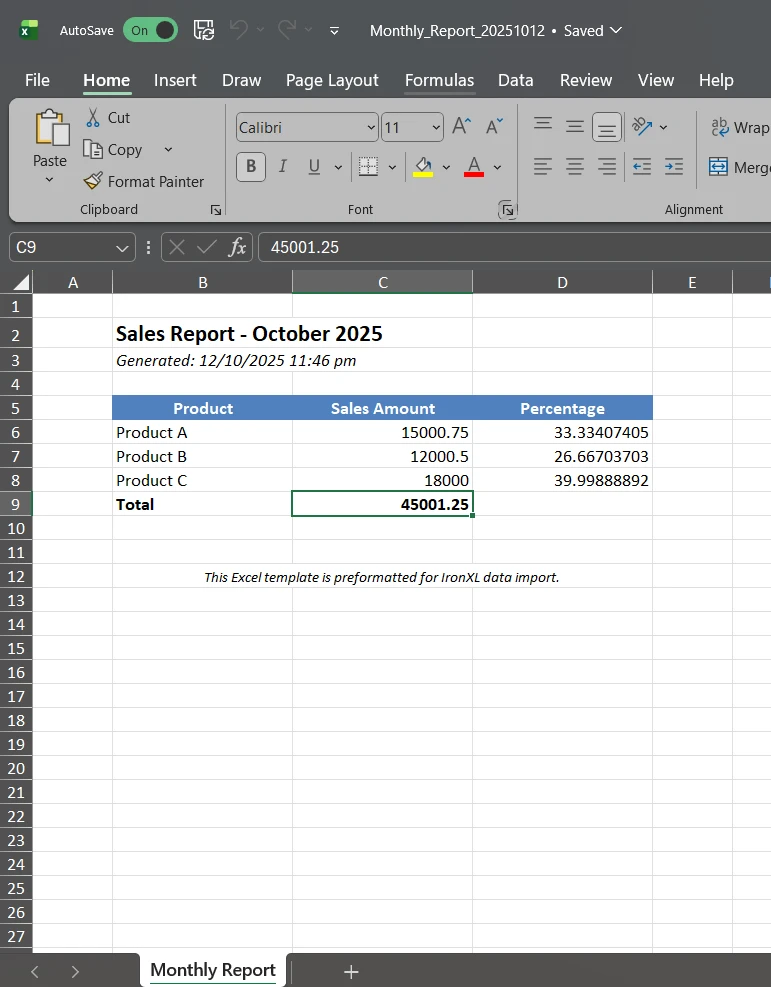
Task: Click the Insert Function fx icon
Action: [x=237, y=247]
